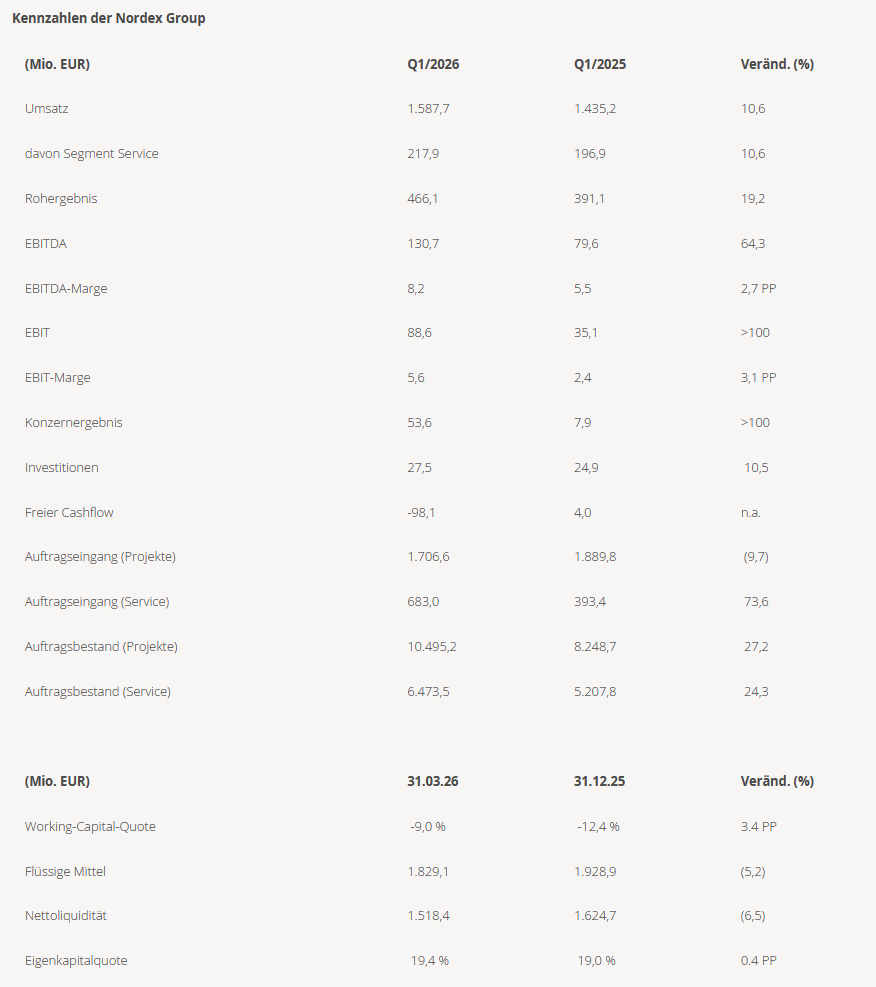Click the Auftragsbestand (Projekte) value 10.495,2
This screenshot has width=876, height=987.
432,646
